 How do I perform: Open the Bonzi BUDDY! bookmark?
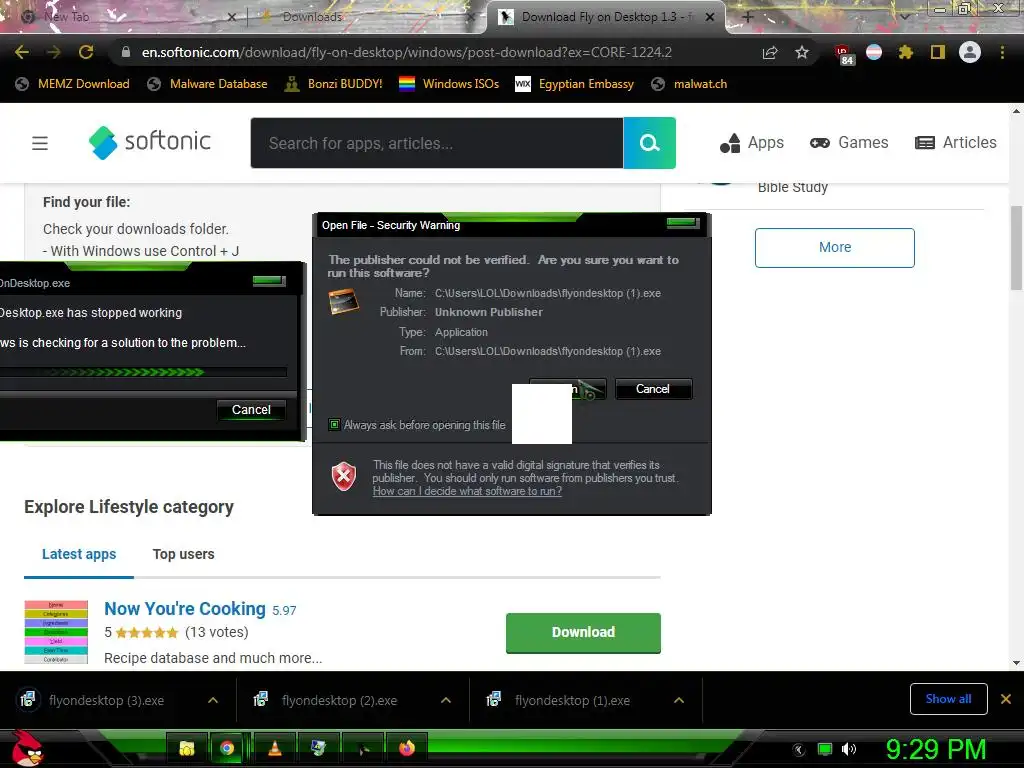(x=334, y=84)
